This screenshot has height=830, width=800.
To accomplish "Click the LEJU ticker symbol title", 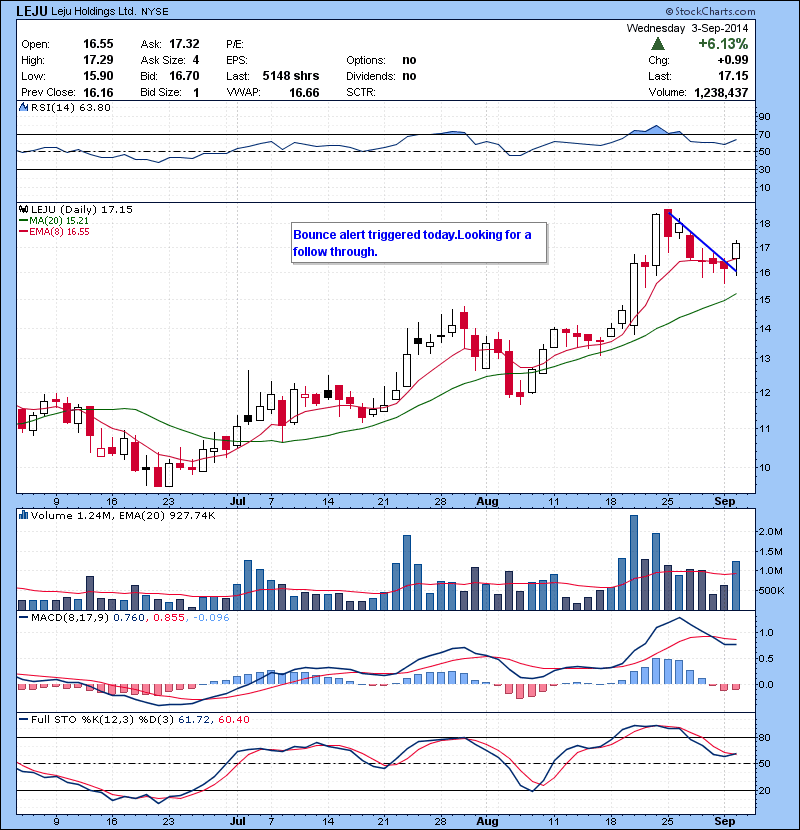I will [32, 11].
